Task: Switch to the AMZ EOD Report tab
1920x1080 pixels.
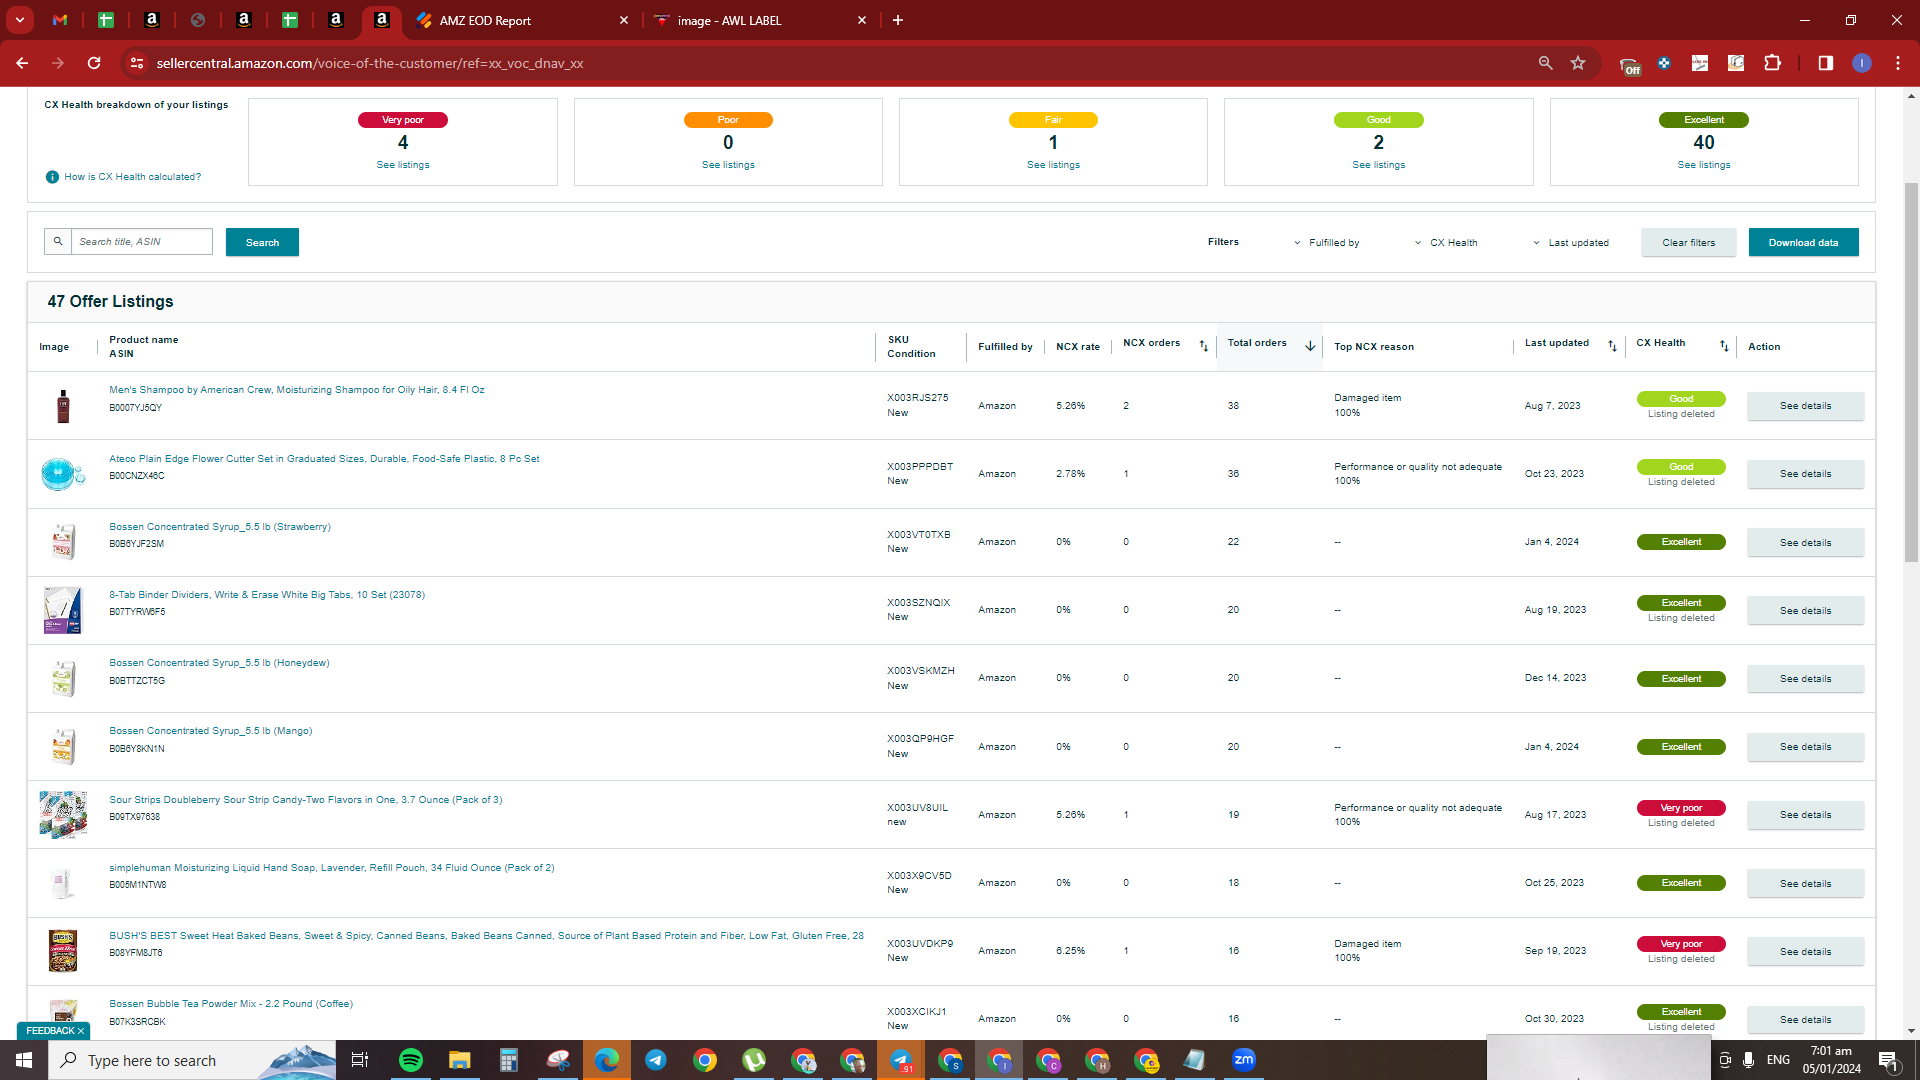Action: pos(520,20)
